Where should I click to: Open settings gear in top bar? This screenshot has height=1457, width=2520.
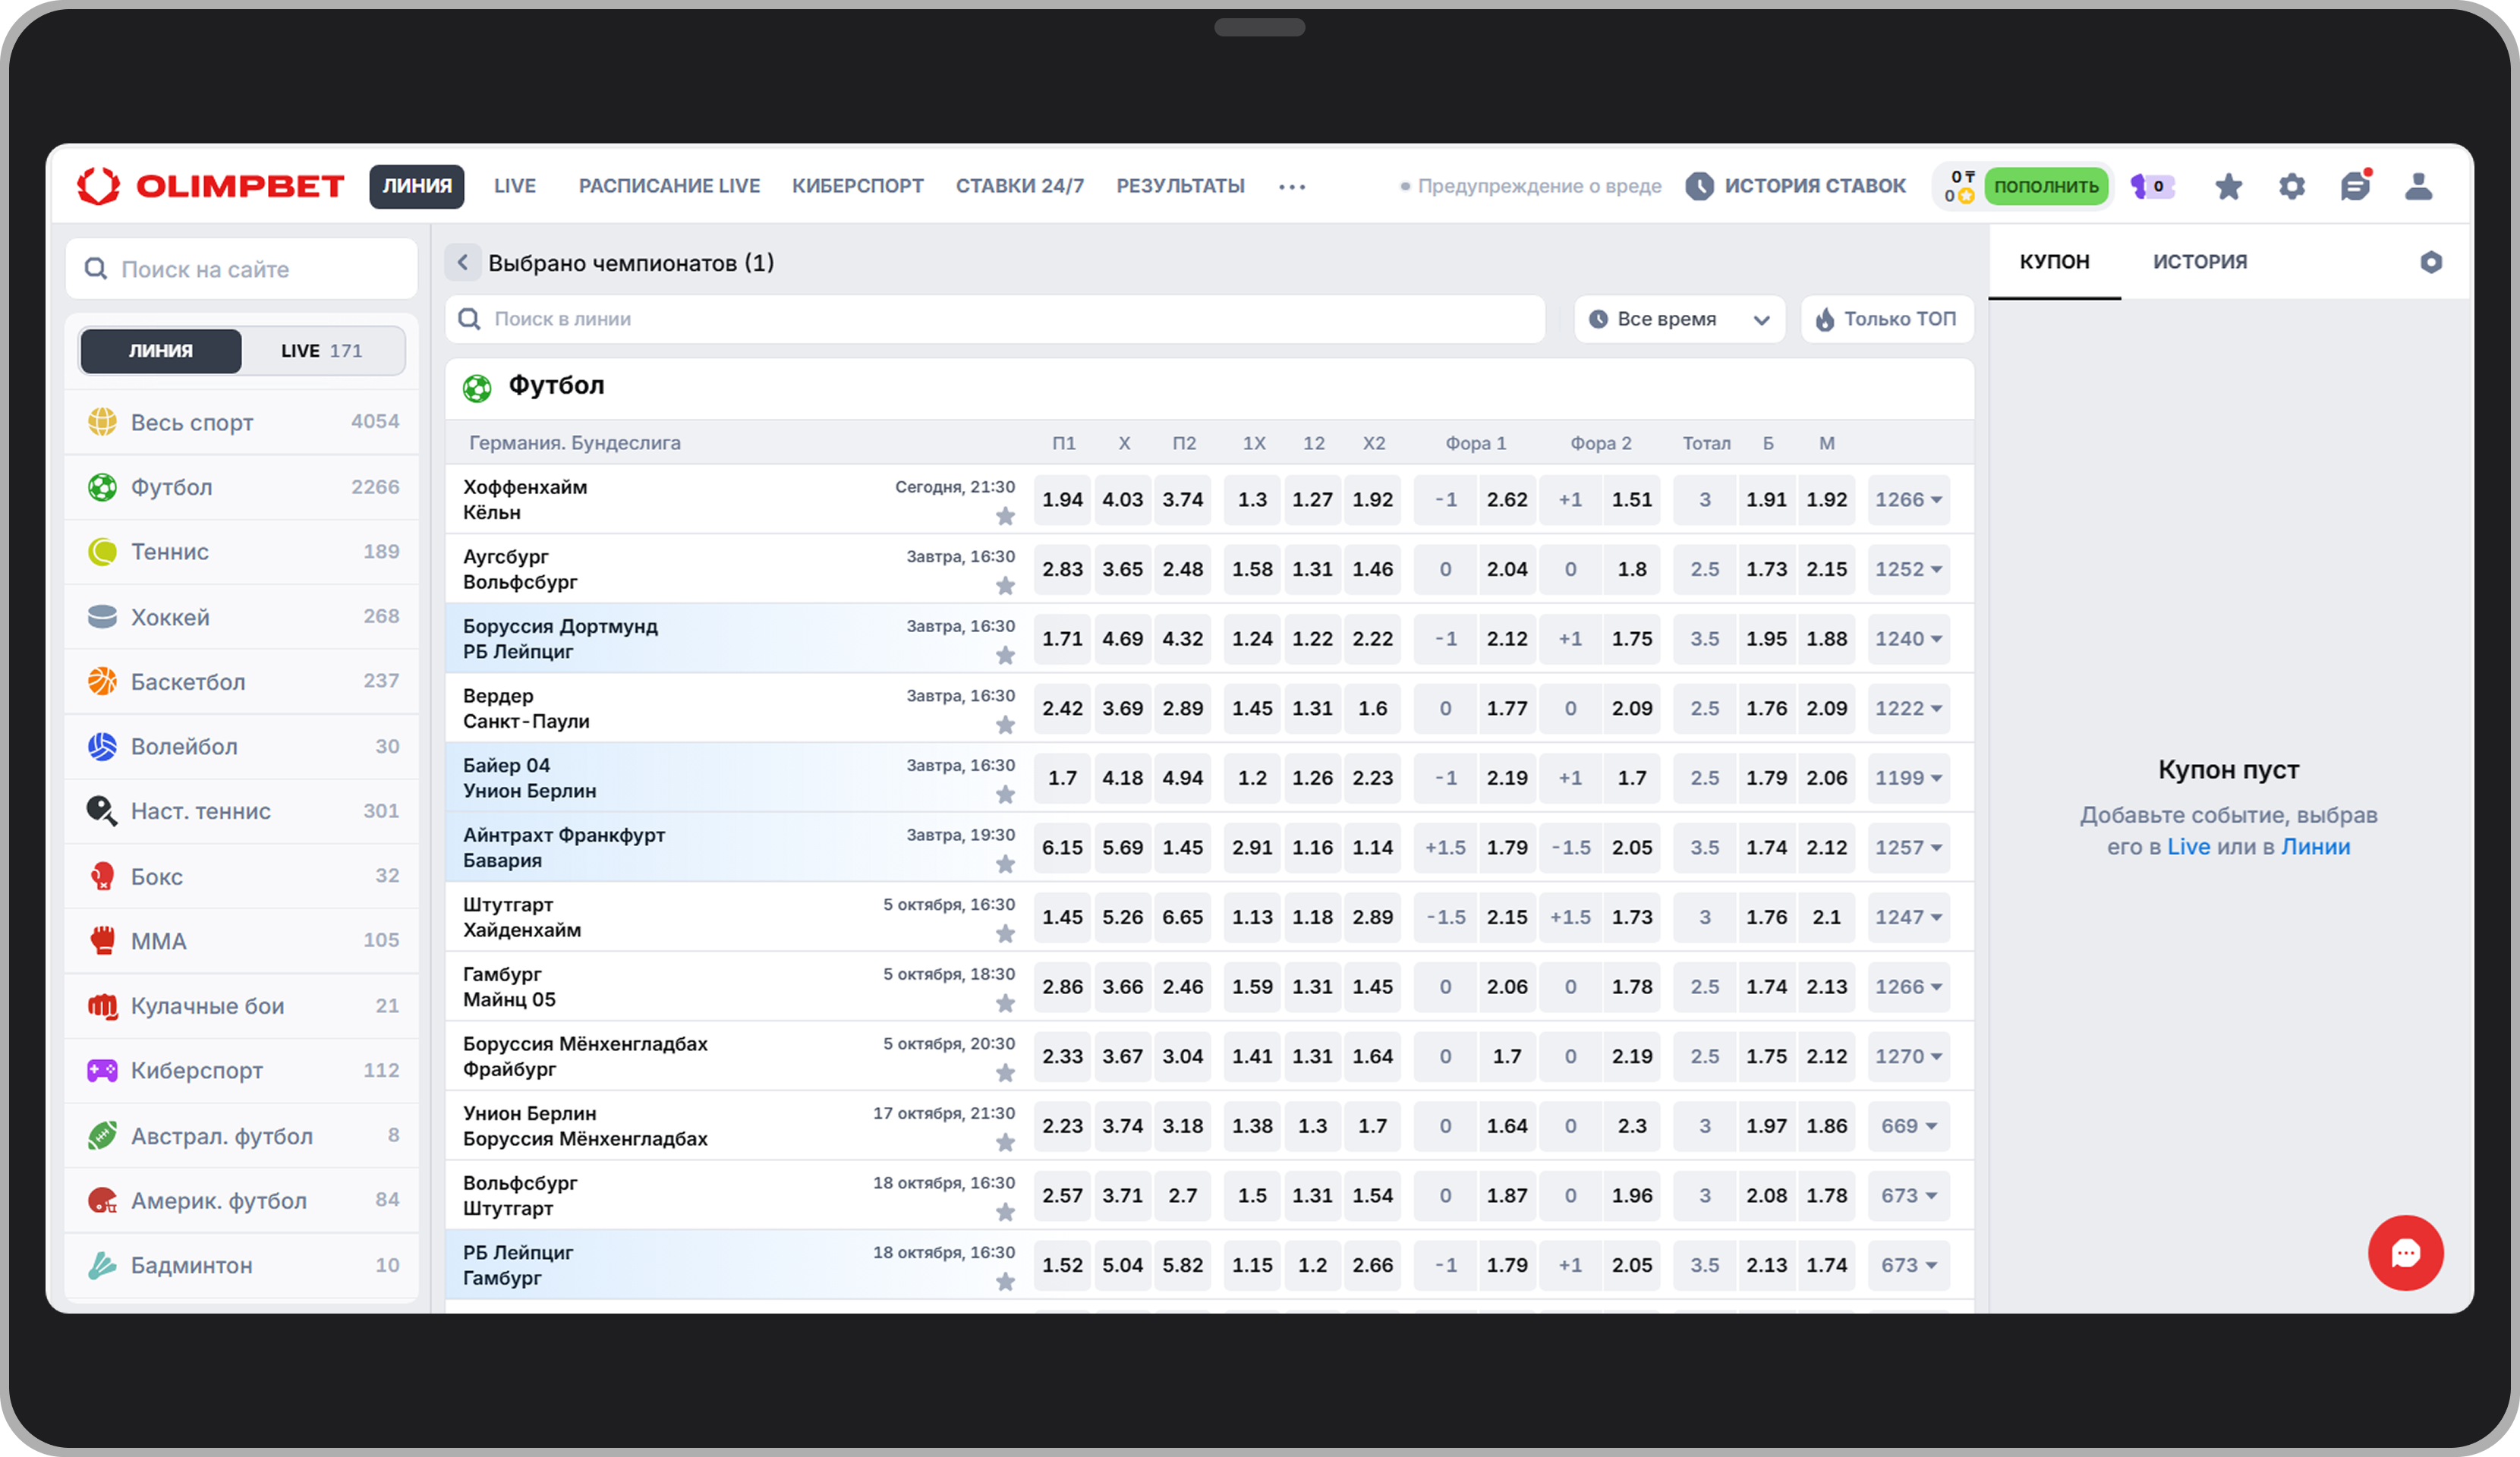(x=2291, y=187)
